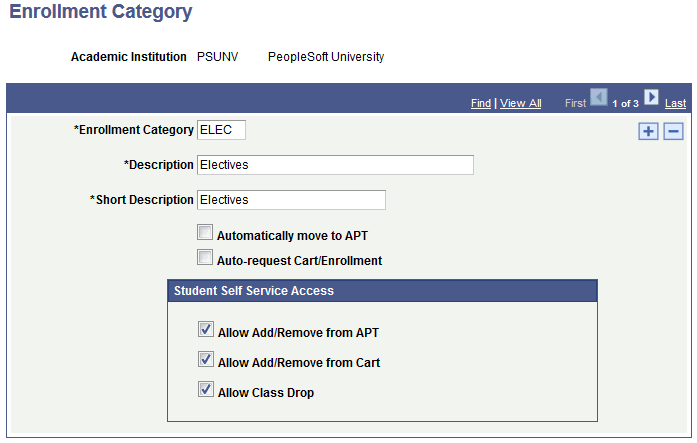Uncheck Allow Add/Remove from APT

point(205,329)
